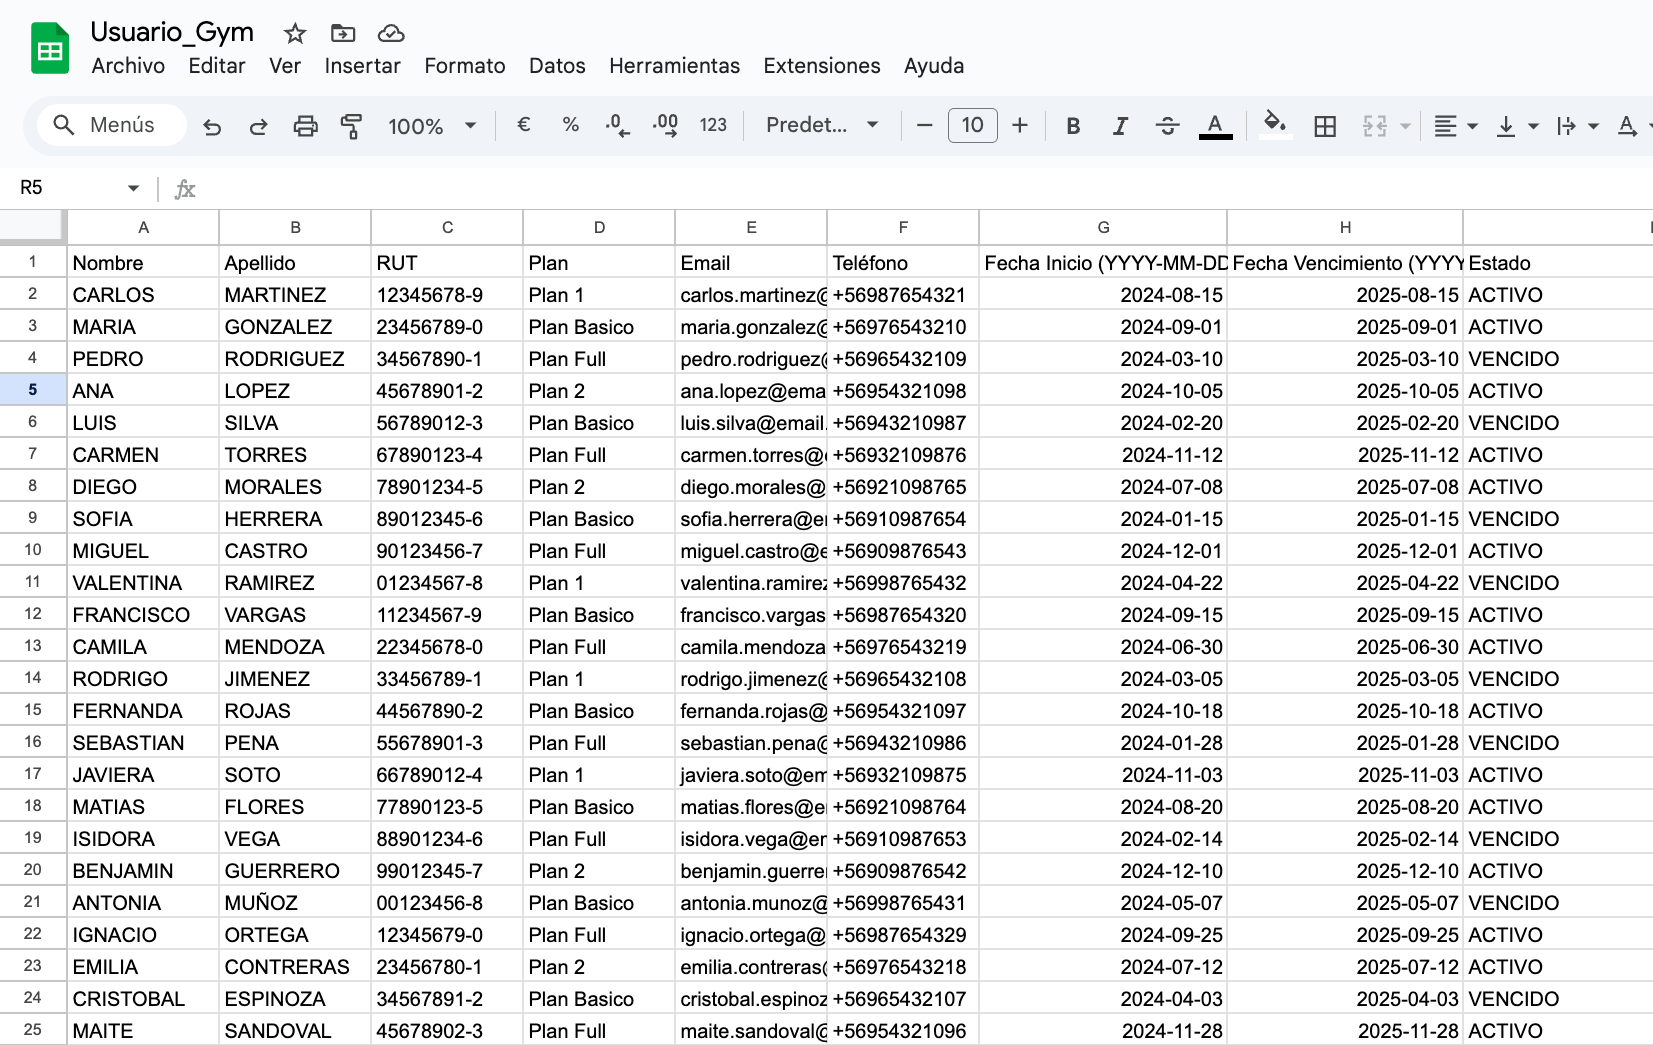This screenshot has height=1045, width=1653.
Task: Toggle bold formatting
Action: click(x=1073, y=126)
